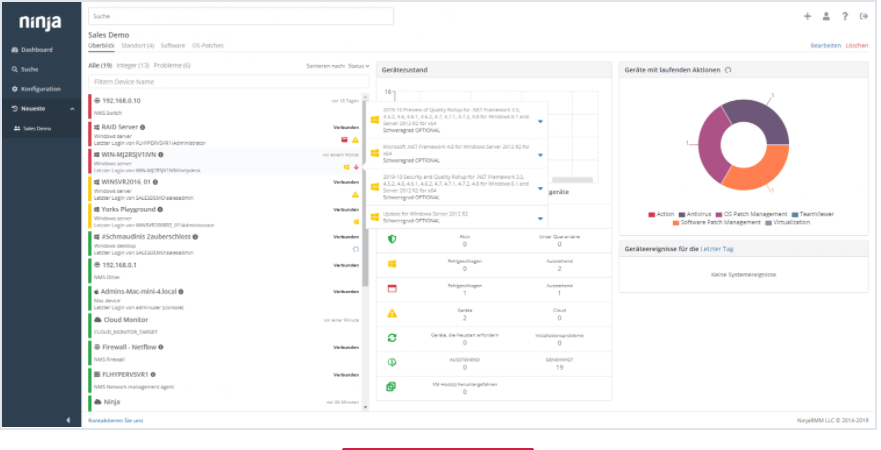Collapse the Neueste sidebar section
881x450 pixels.
point(71,108)
